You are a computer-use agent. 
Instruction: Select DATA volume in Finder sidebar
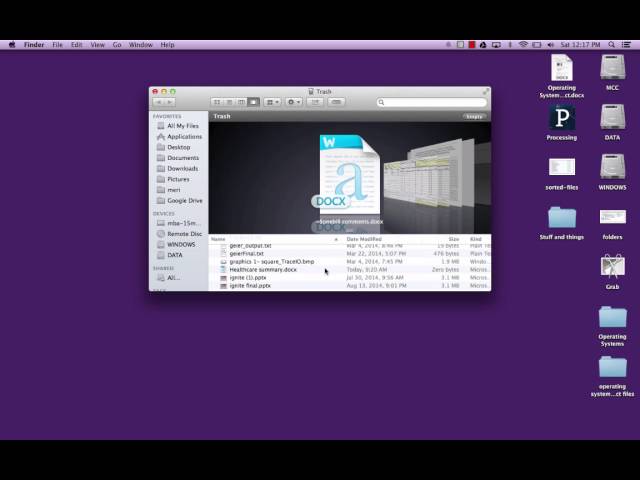pyautogui.click(x=170, y=255)
